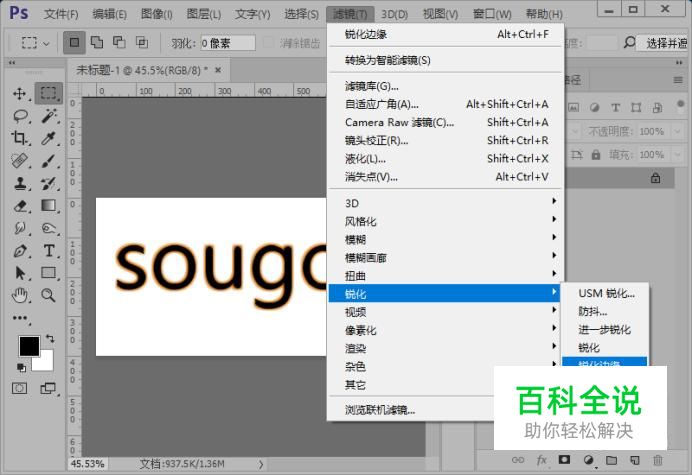
Task: Expand the 风格化 filter submenu
Action: tap(444, 221)
